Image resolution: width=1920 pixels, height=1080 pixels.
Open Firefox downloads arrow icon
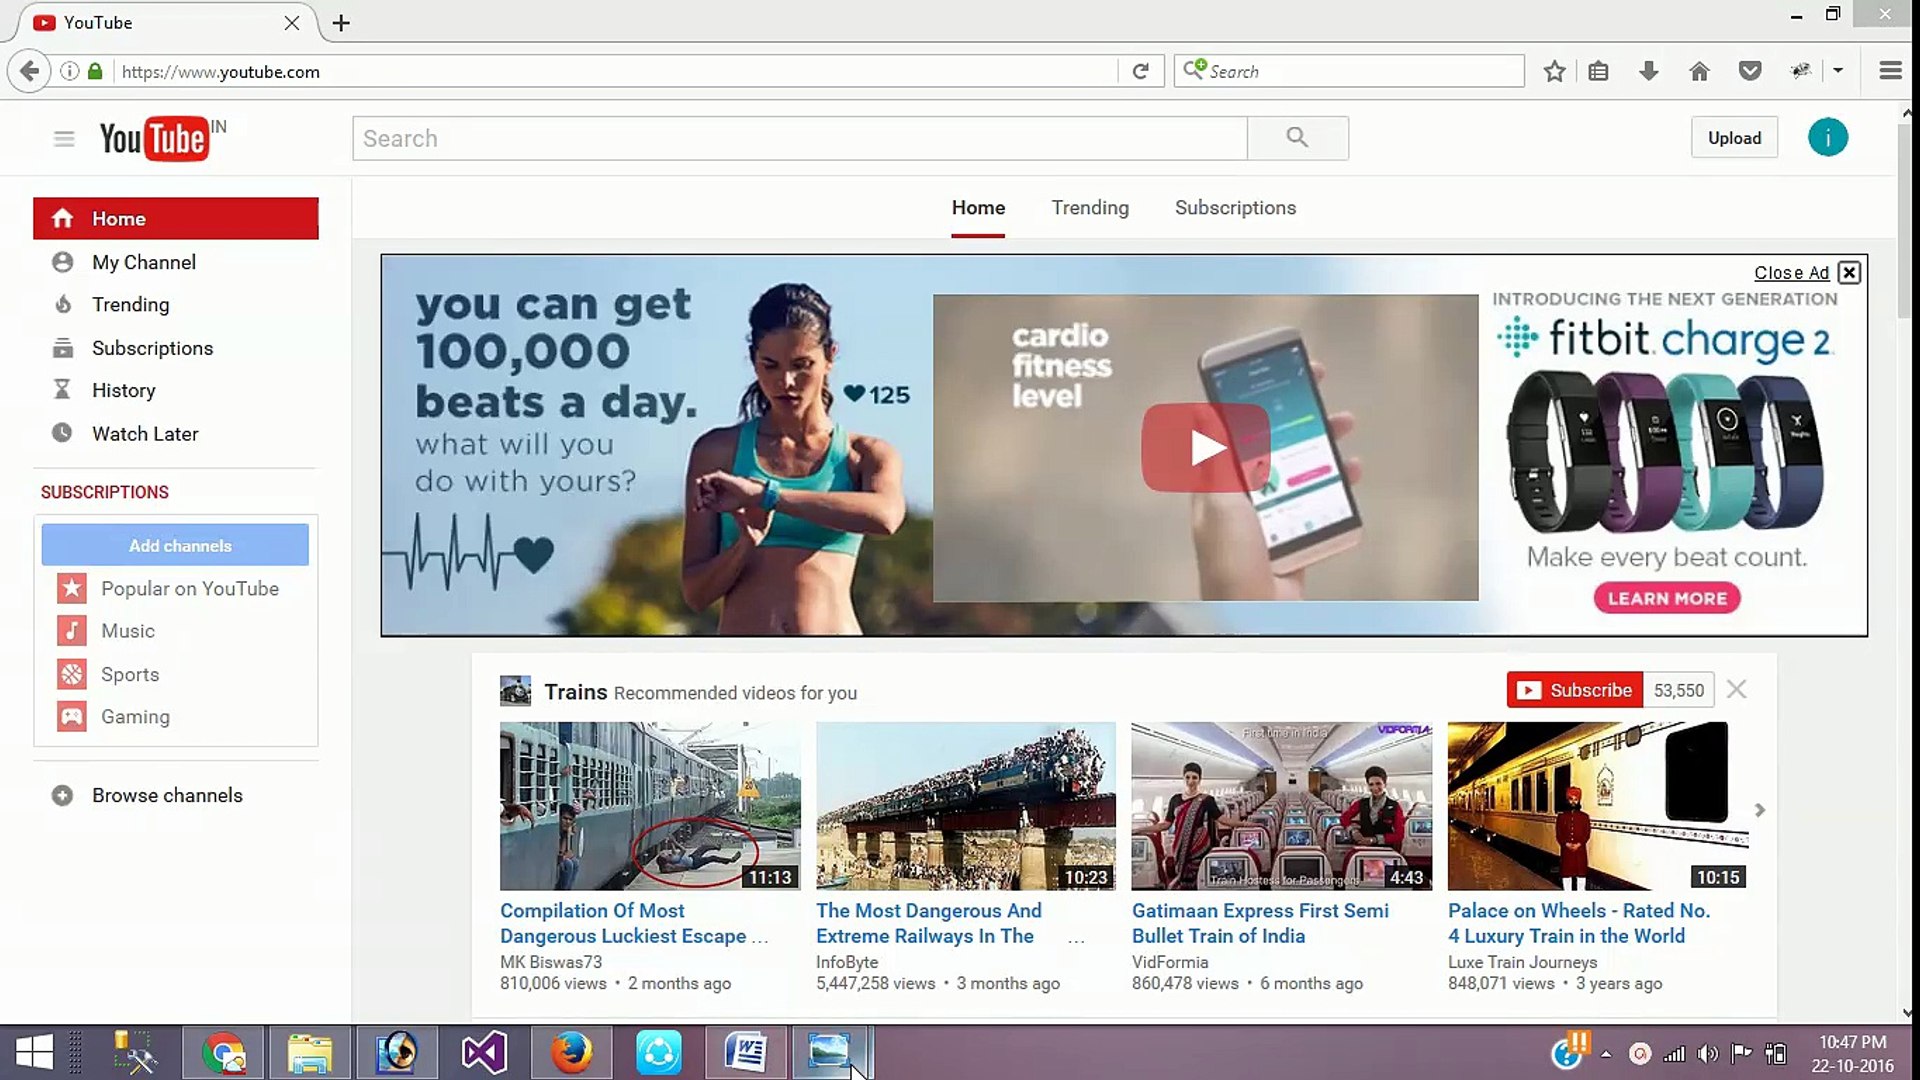click(x=1649, y=71)
